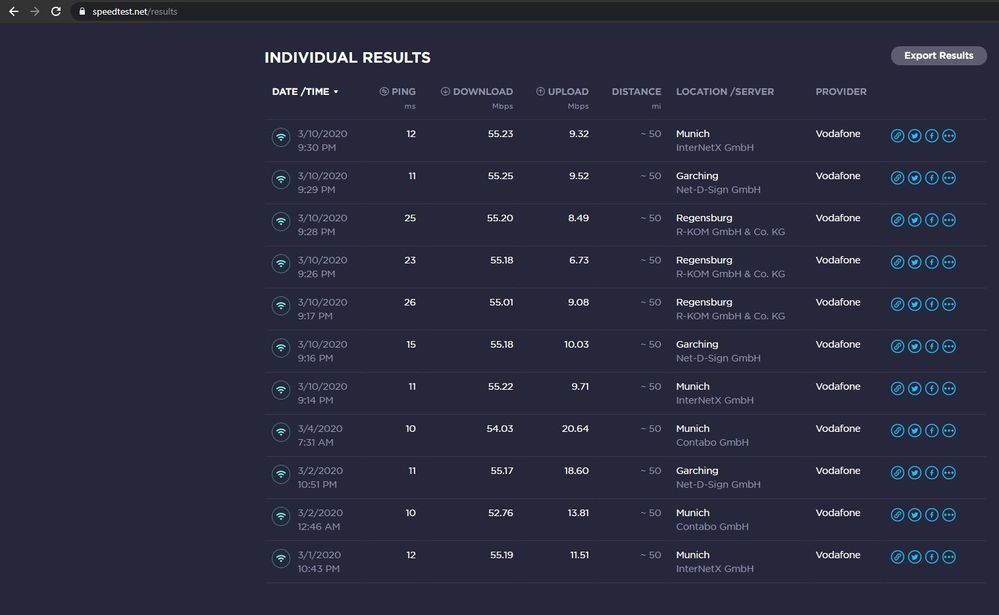Screen dimensions: 999x615
Task: Share 9:29 PM result on Facebook
Action: click(931, 178)
